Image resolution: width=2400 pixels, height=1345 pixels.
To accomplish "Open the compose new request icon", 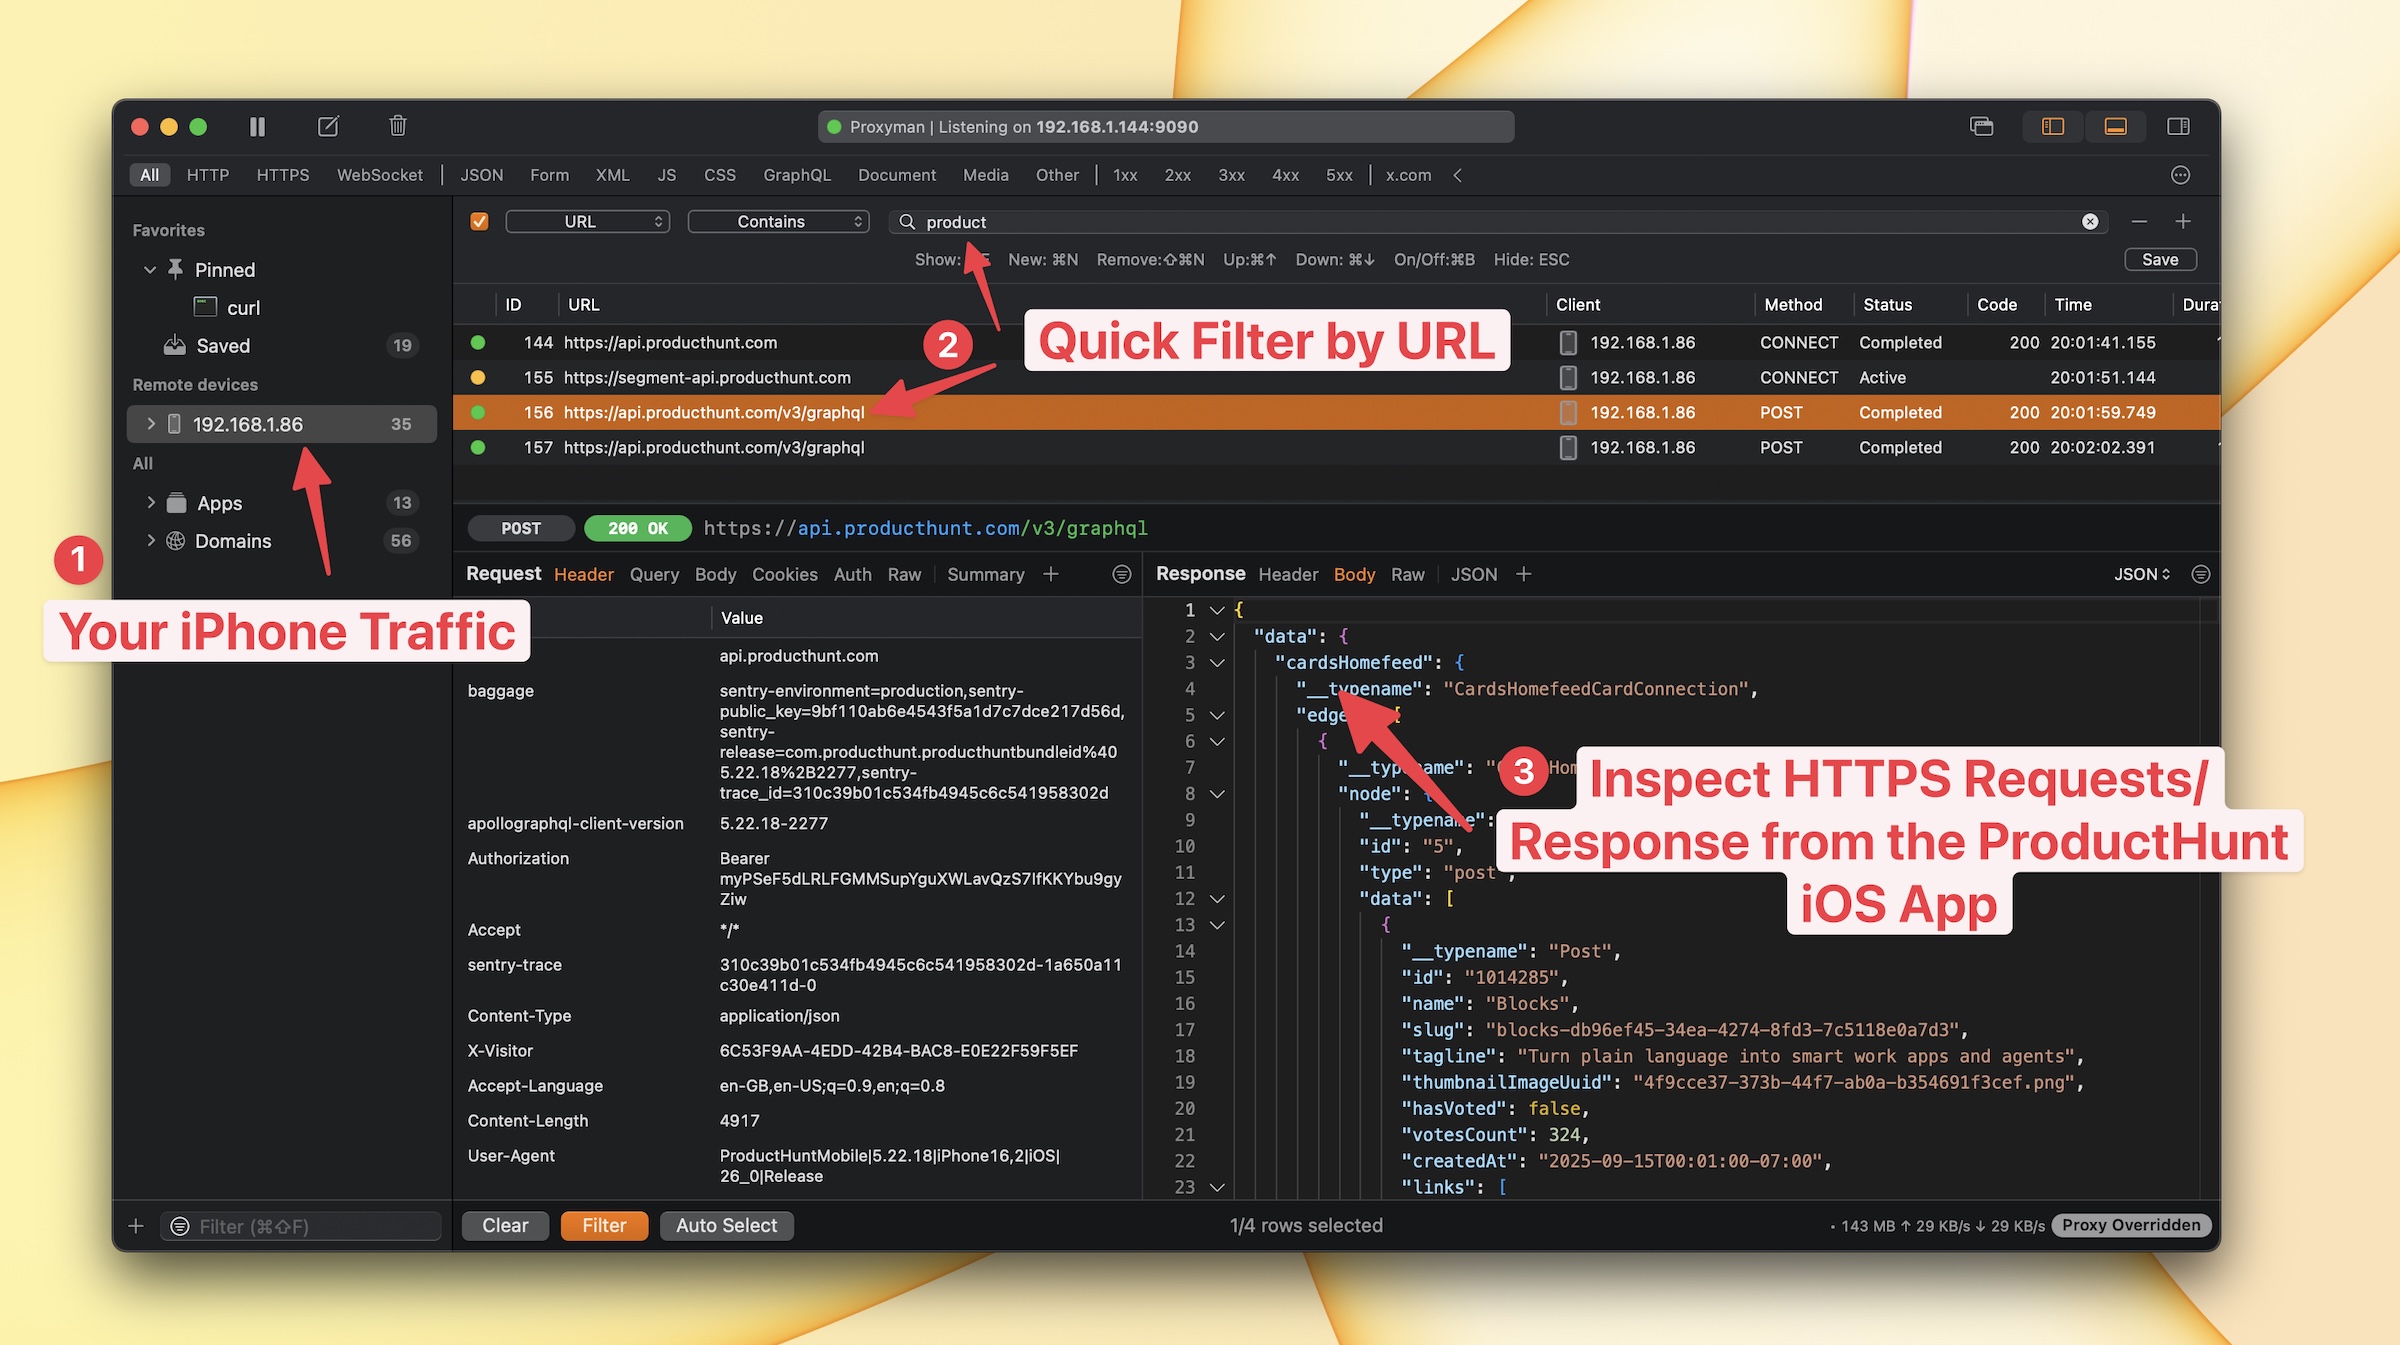I will [328, 126].
